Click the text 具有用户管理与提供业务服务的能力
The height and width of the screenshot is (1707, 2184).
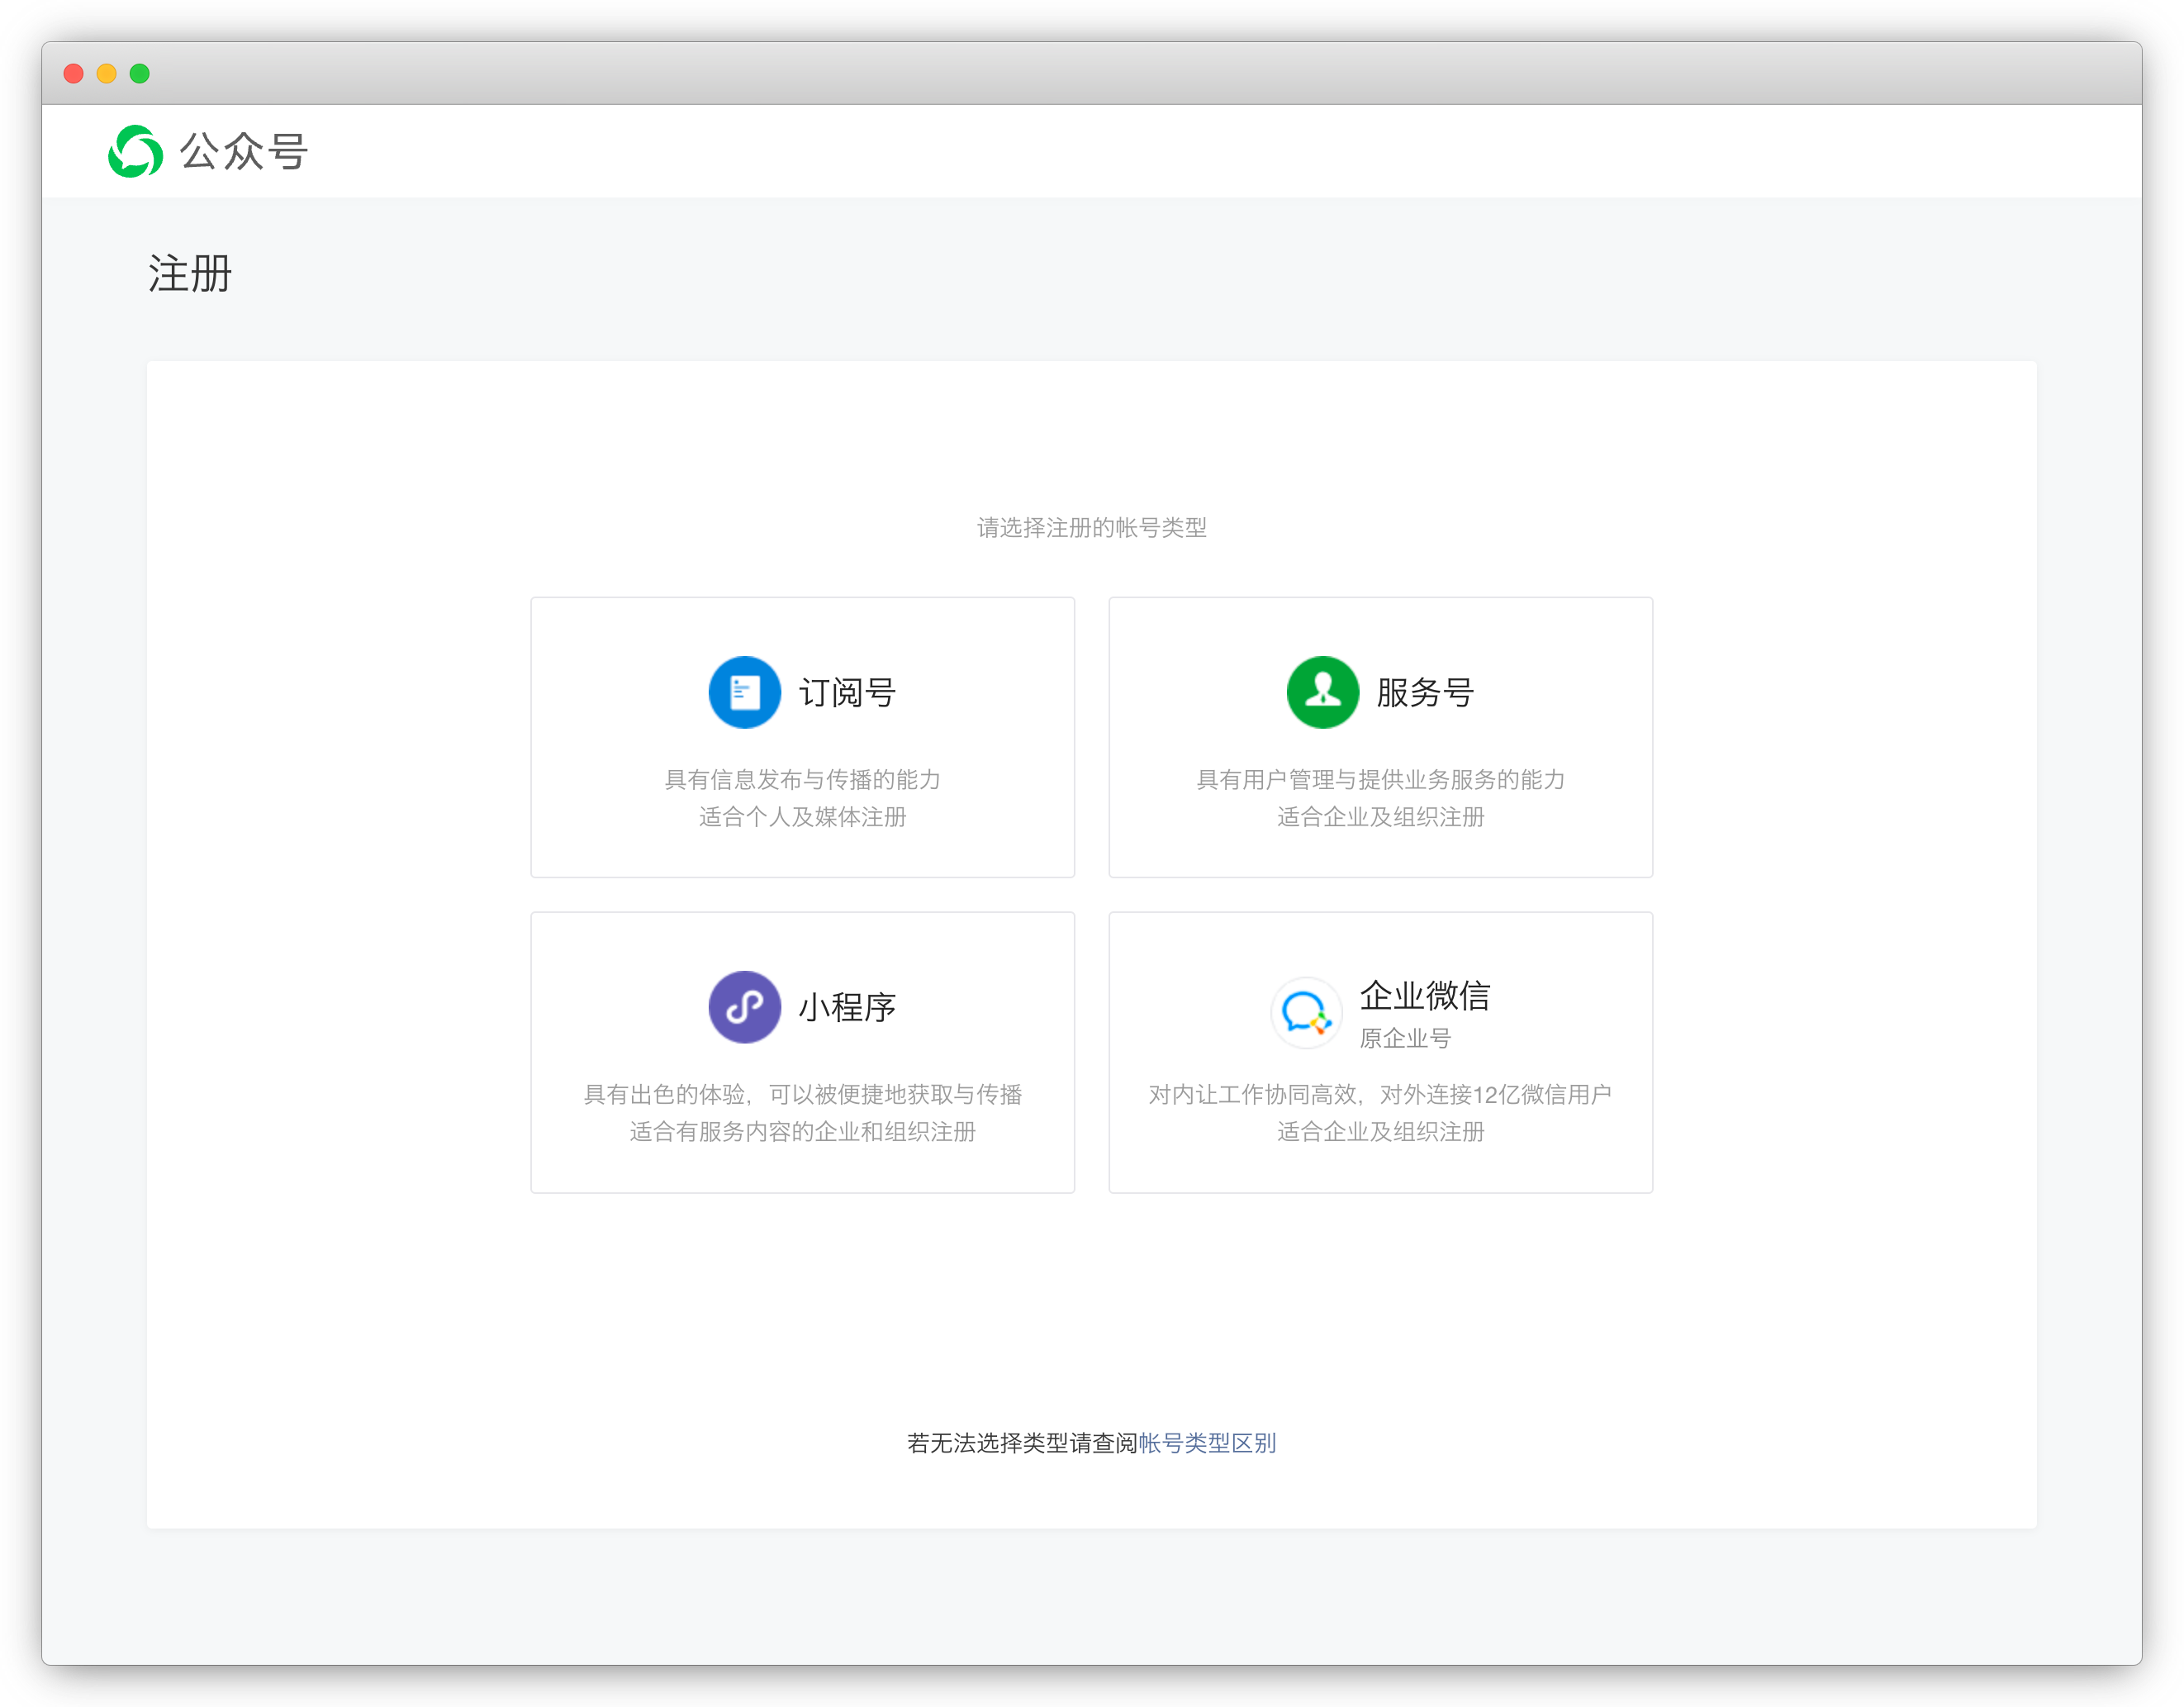click(x=1381, y=779)
